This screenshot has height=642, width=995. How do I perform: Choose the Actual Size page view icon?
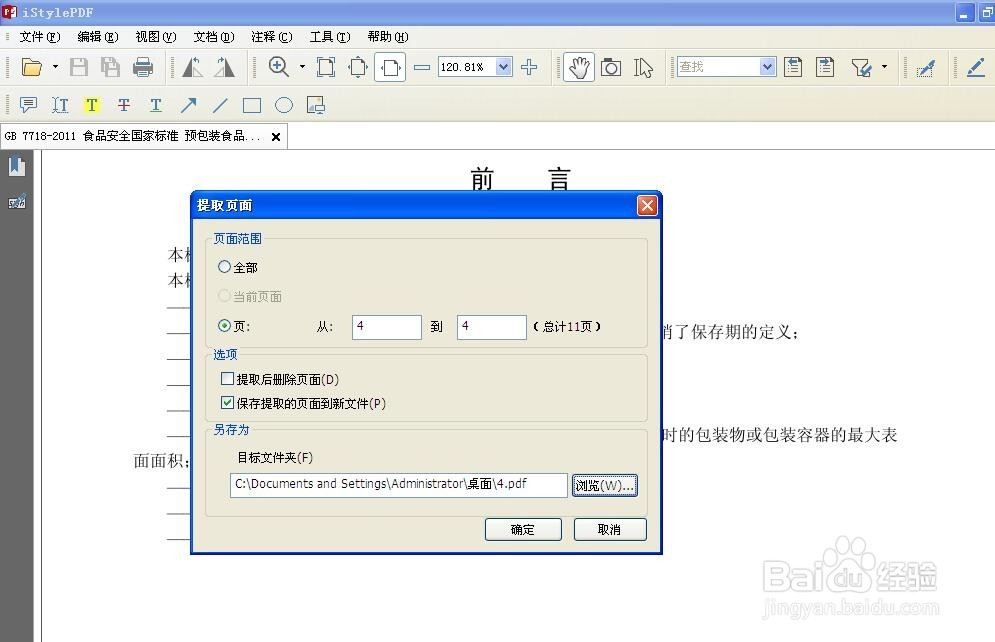coord(326,67)
